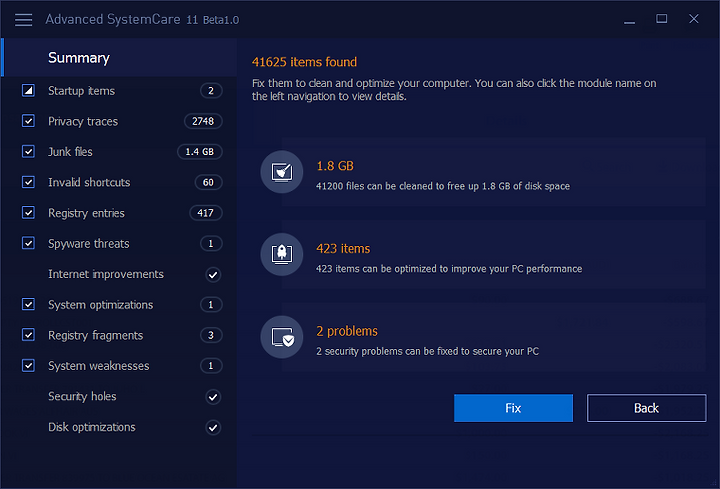The image size is (720, 489).
Task: Open Invalid shortcuts module details
Action: click(89, 182)
